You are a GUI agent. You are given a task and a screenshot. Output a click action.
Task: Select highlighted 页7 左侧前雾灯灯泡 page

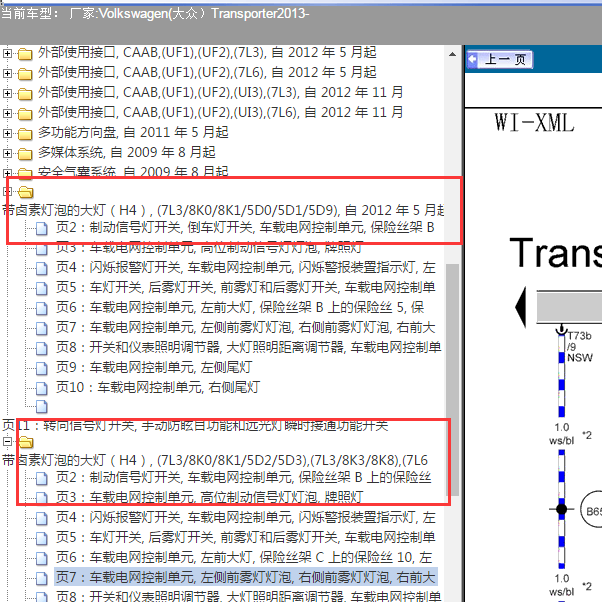pos(246,577)
